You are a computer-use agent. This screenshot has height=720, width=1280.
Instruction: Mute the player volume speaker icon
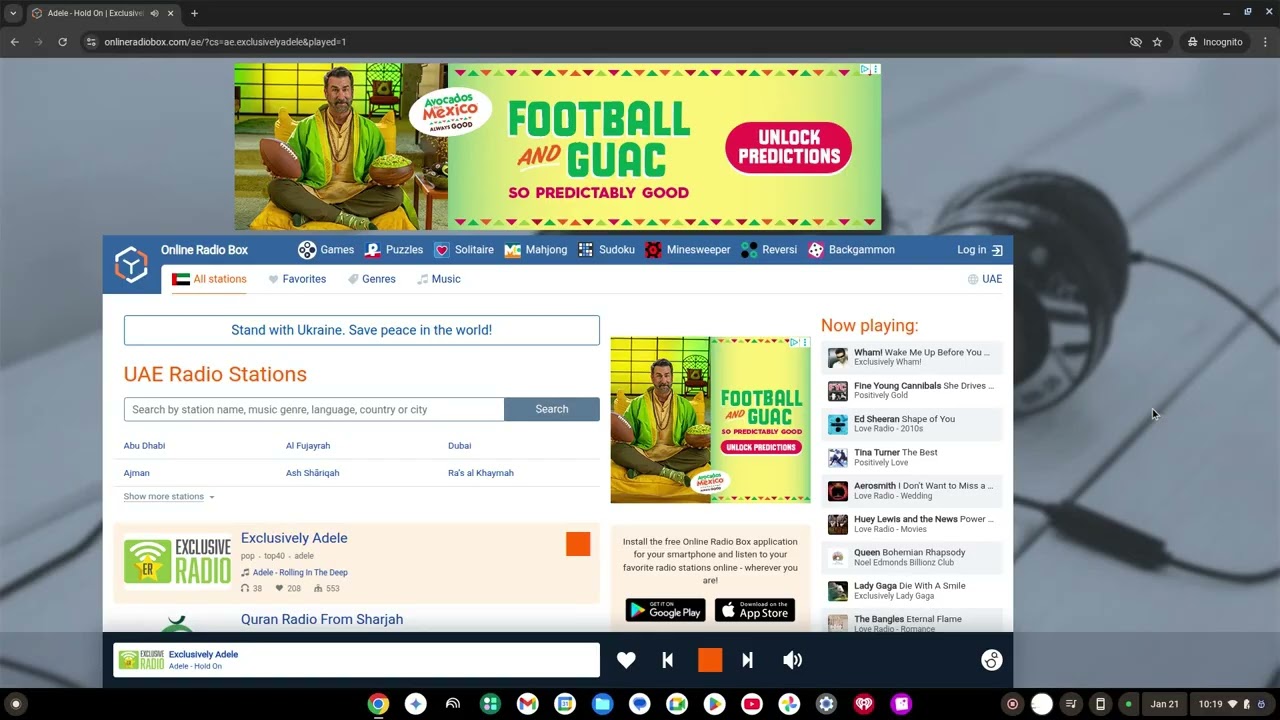click(792, 660)
